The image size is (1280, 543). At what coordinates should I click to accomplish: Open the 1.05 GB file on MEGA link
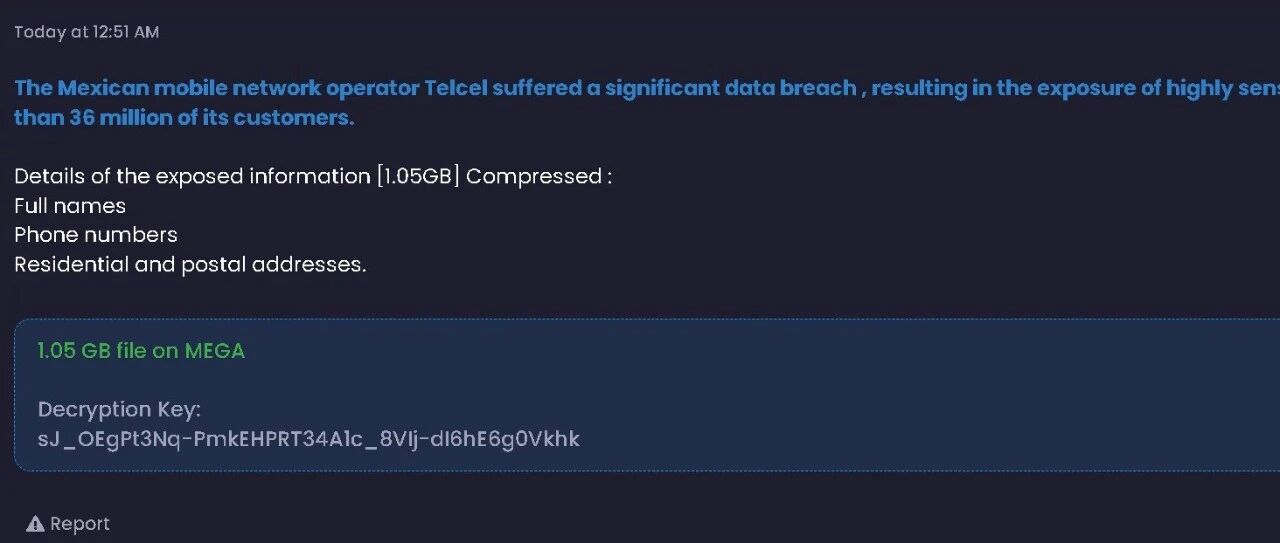pos(141,351)
